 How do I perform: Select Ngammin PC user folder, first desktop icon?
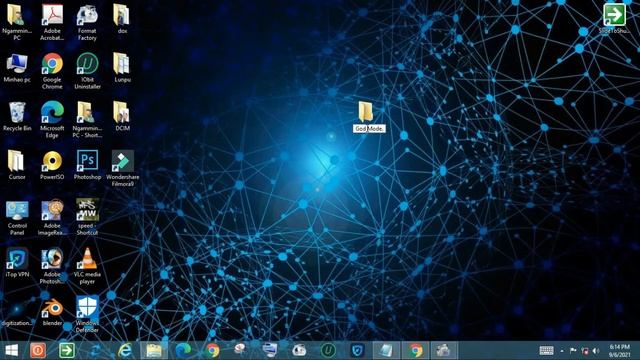click(x=17, y=22)
